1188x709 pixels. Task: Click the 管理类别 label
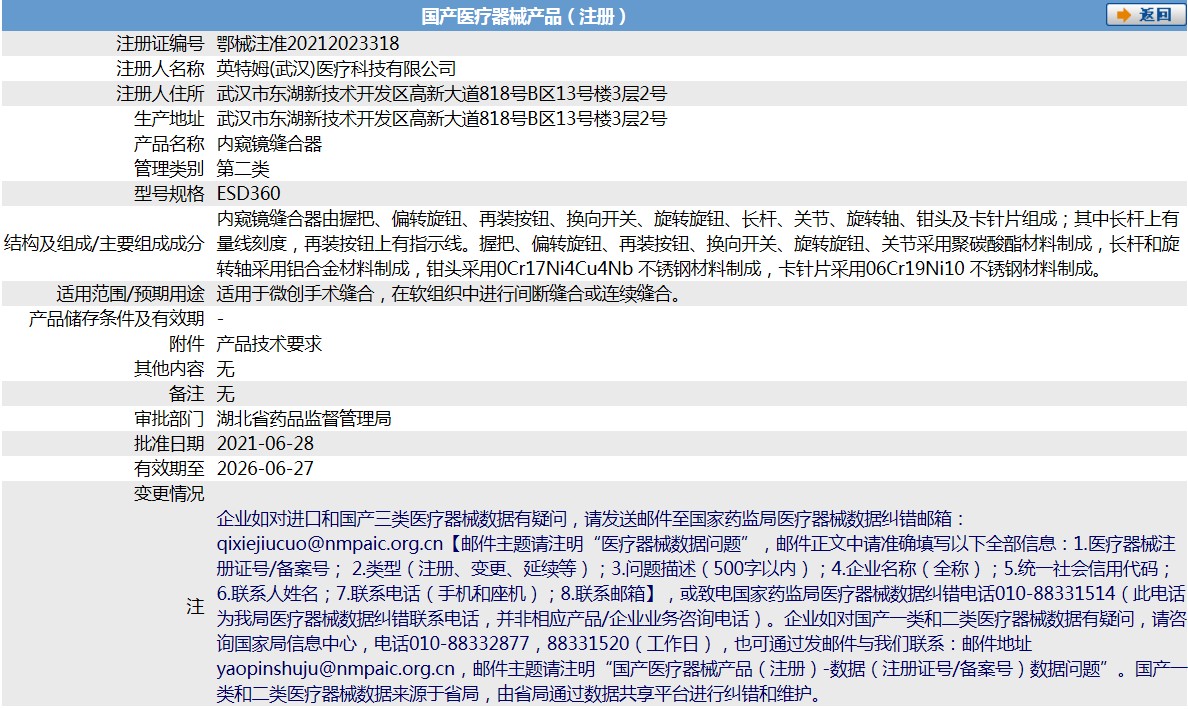click(169, 169)
